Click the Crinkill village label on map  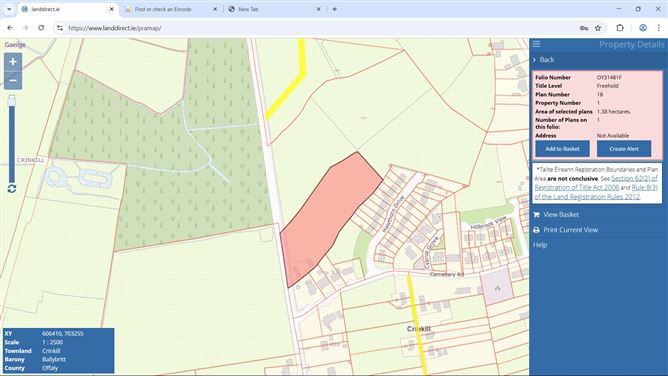pos(419,329)
